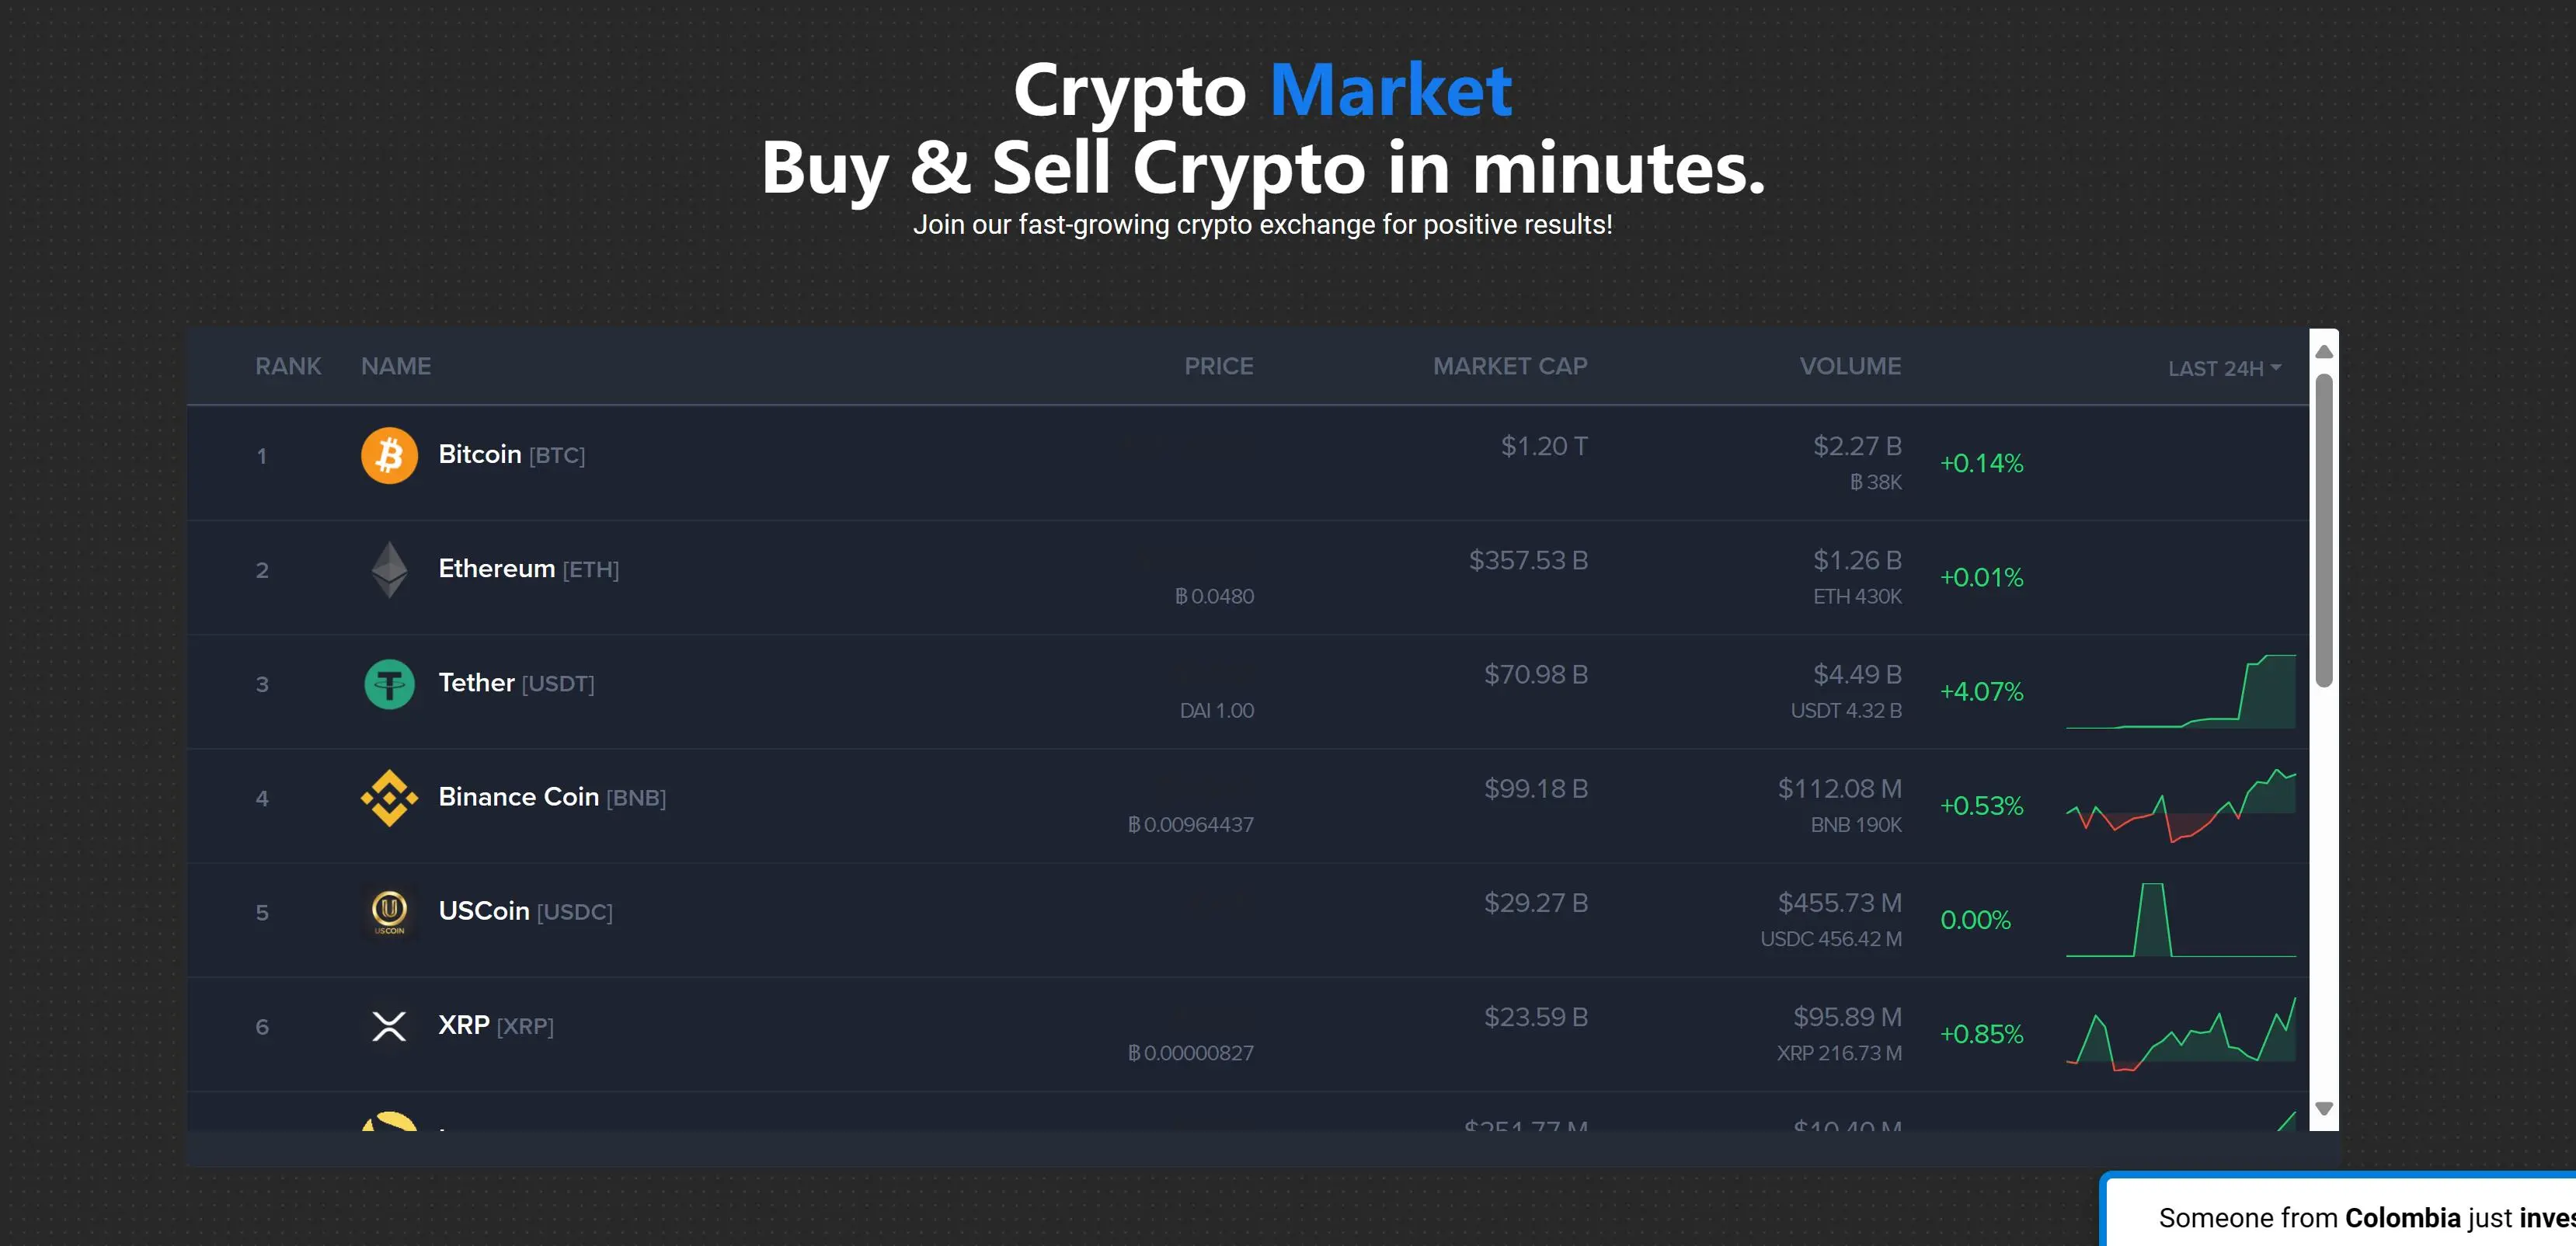This screenshot has height=1246, width=2576.
Task: Open the XRP [XRP] name link
Action: [x=496, y=1025]
